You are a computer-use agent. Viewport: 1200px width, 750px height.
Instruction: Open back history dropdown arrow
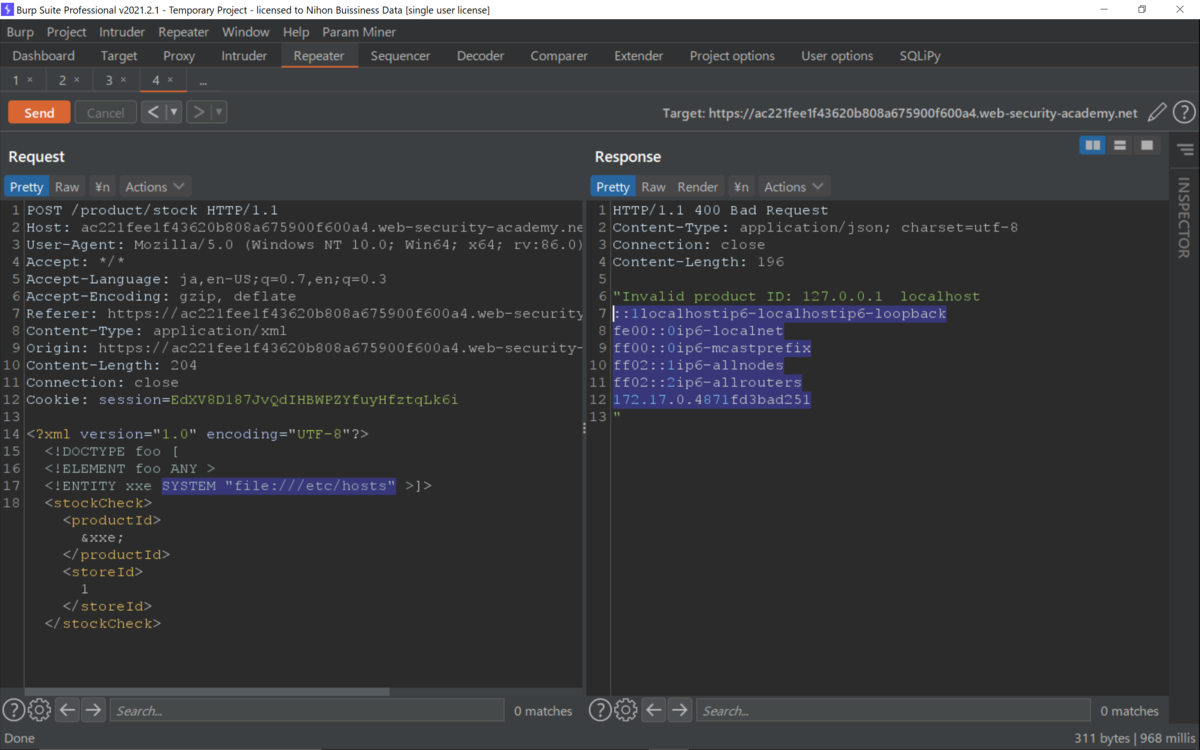[x=174, y=112]
